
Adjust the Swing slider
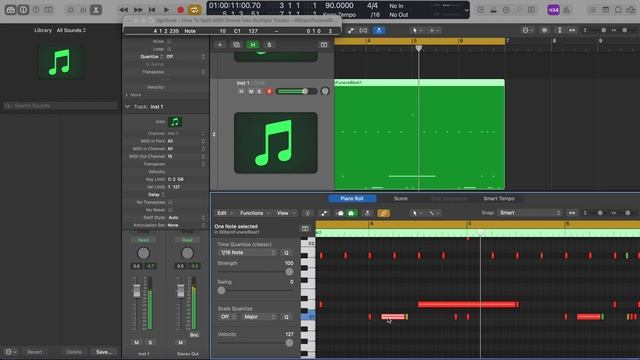pyautogui.click(x=255, y=291)
